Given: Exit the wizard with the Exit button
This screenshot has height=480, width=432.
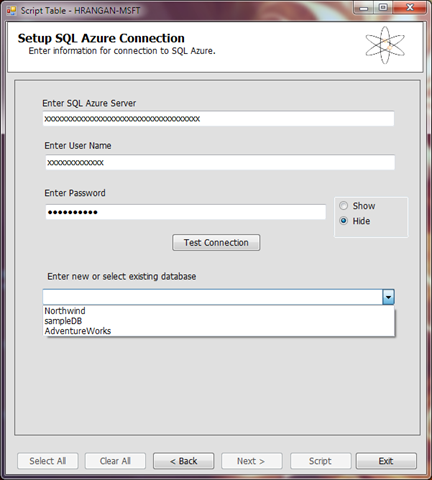Looking at the screenshot, I should 386,461.
